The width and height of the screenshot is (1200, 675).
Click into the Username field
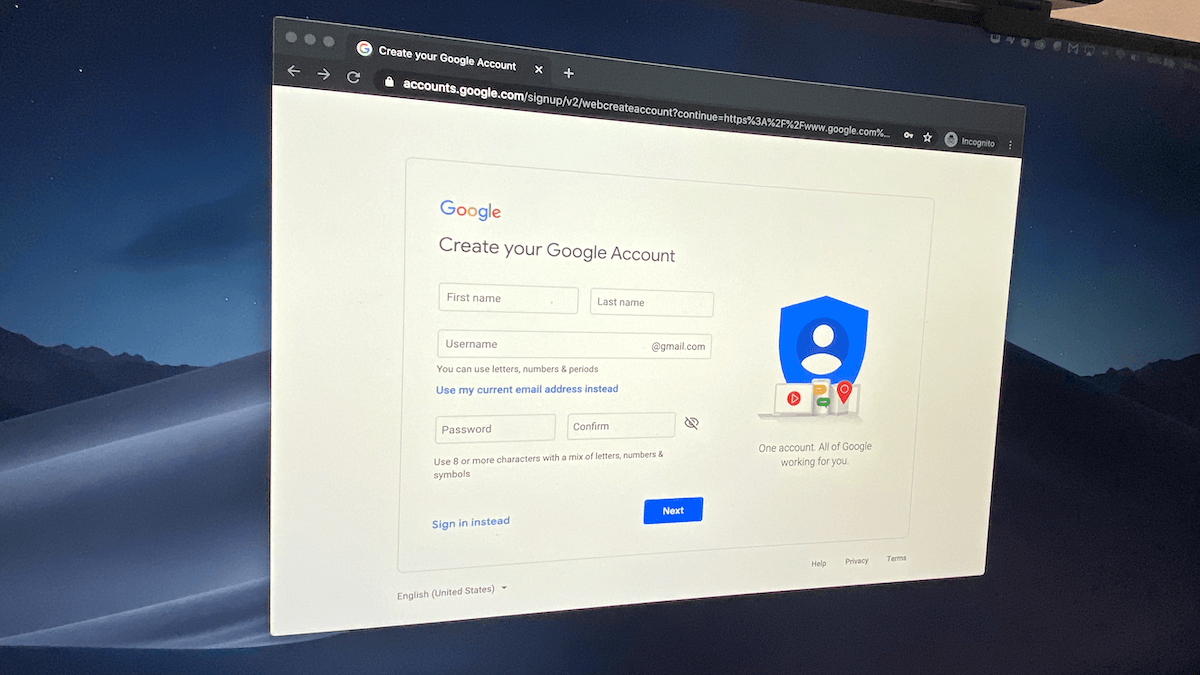[575, 345]
